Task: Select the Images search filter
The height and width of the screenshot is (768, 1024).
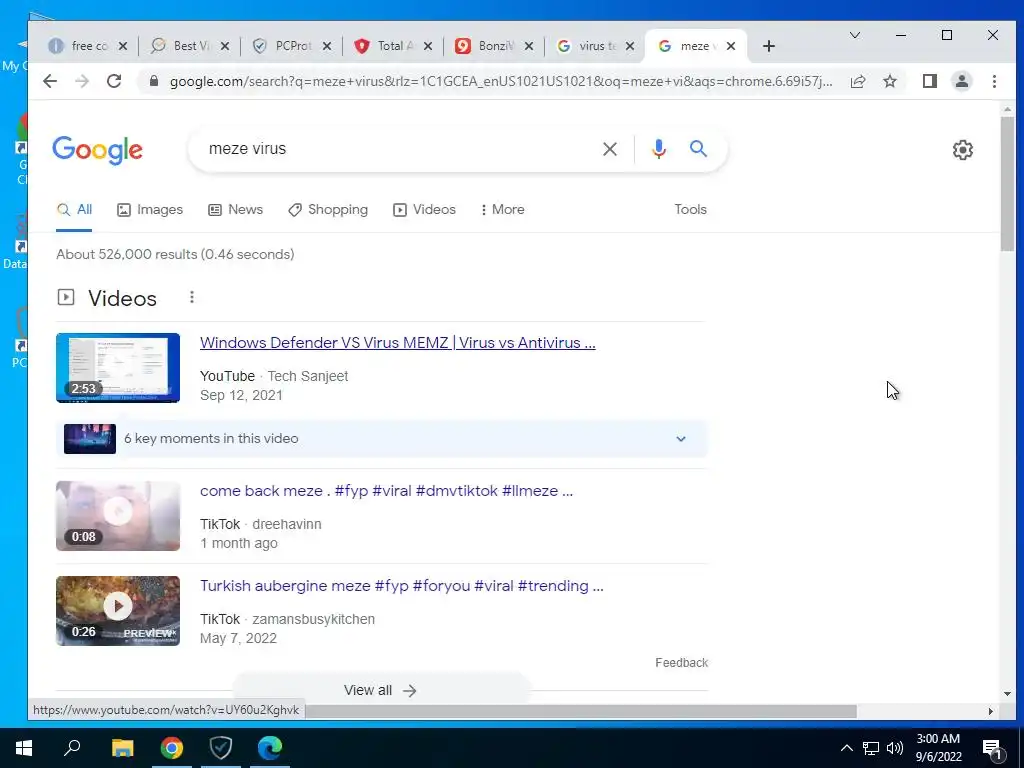Action: point(150,210)
